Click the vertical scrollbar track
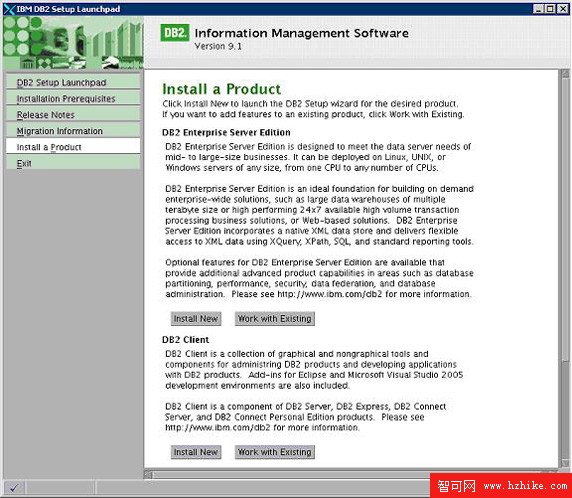This screenshot has height=498, width=572. [565, 410]
